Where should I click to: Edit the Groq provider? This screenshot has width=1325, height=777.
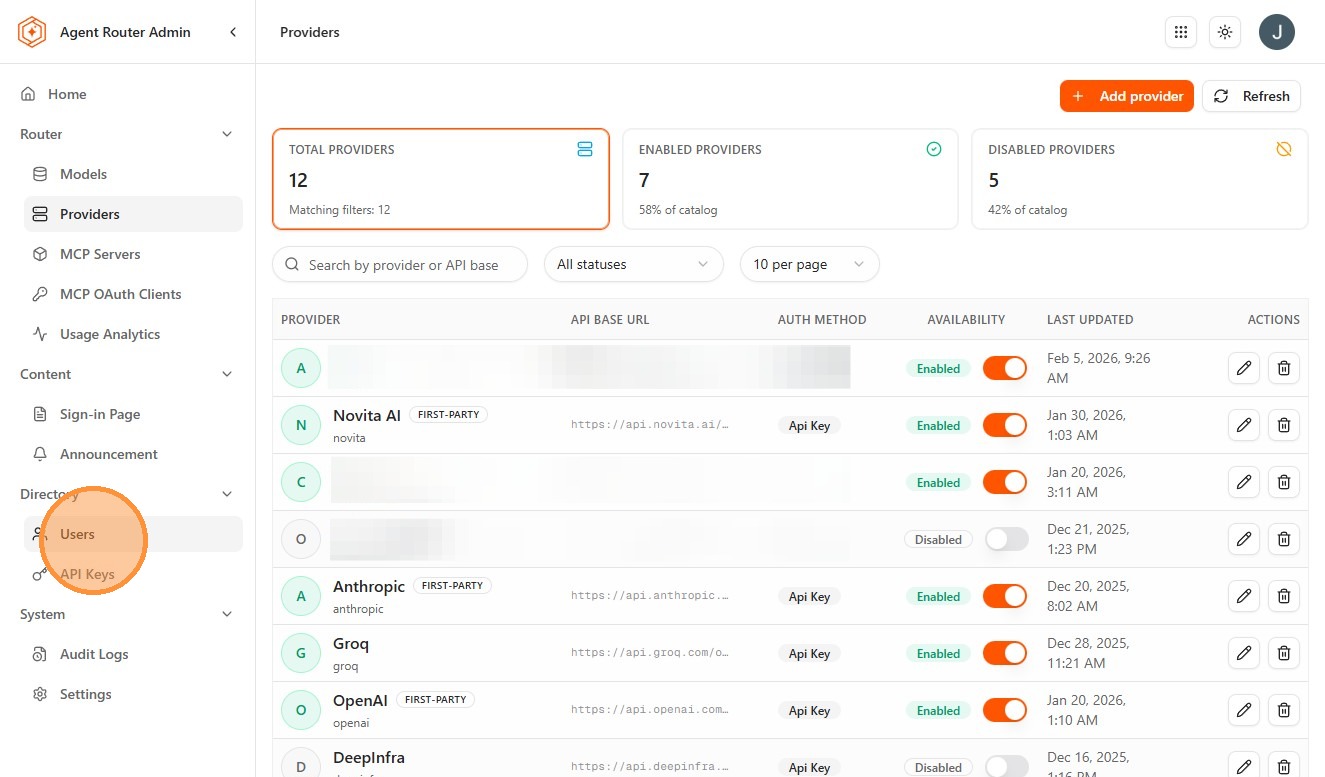point(1244,653)
